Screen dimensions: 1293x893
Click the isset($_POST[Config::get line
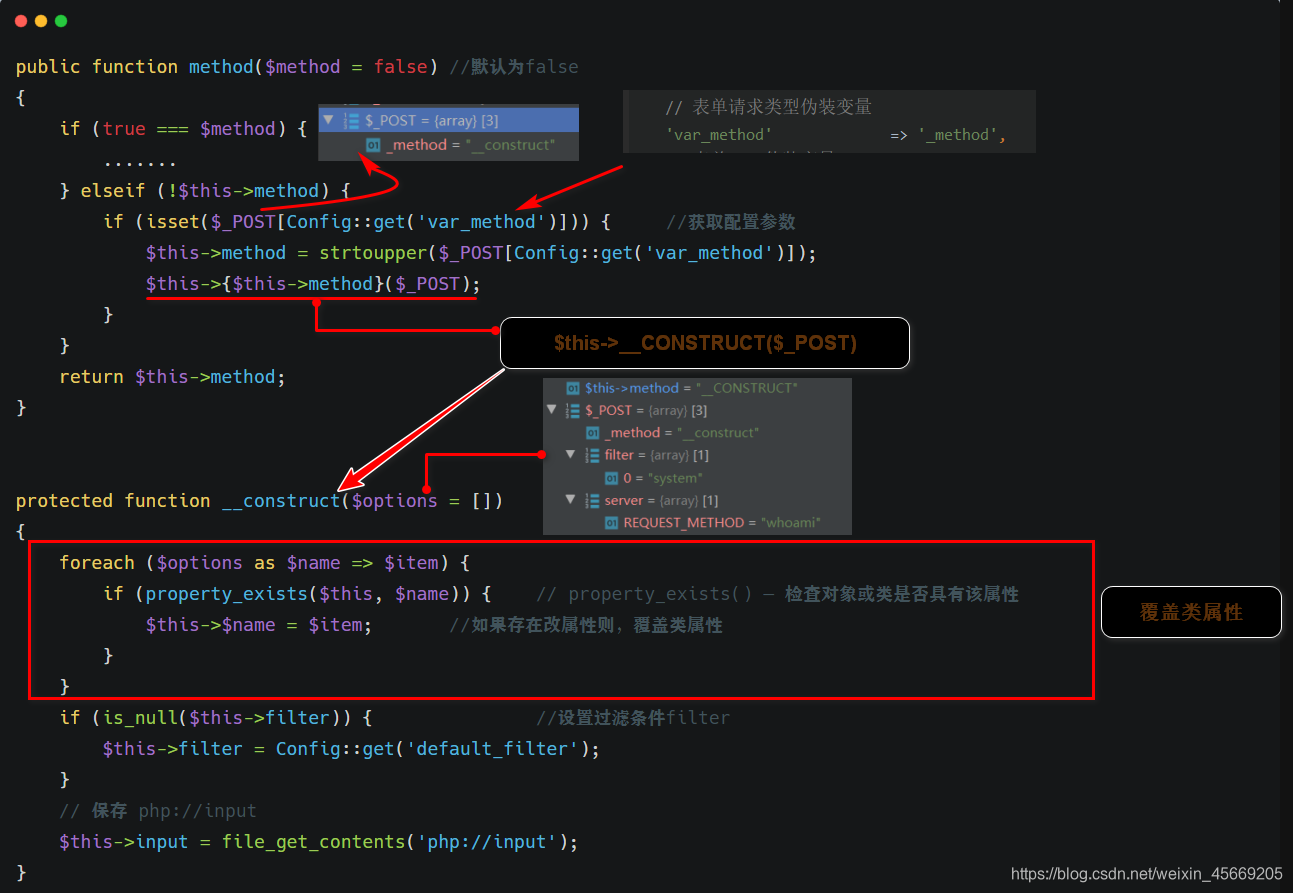coord(357,222)
